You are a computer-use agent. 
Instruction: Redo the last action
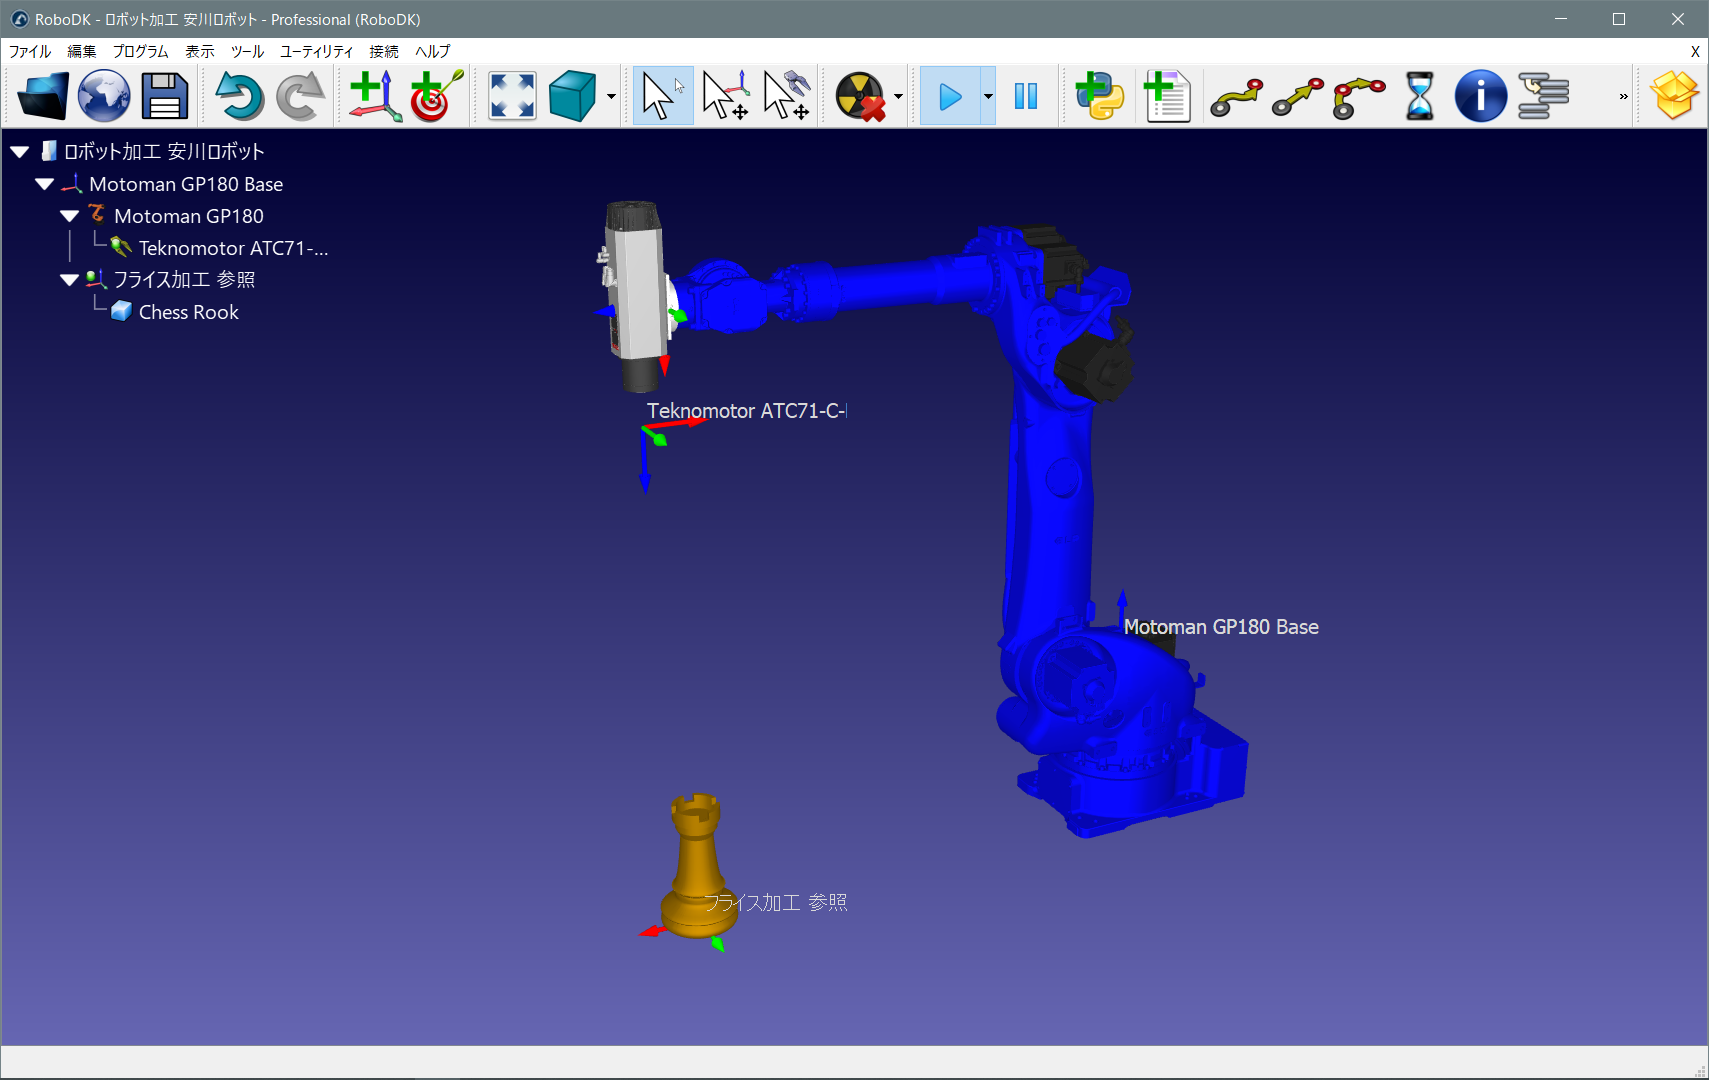300,97
